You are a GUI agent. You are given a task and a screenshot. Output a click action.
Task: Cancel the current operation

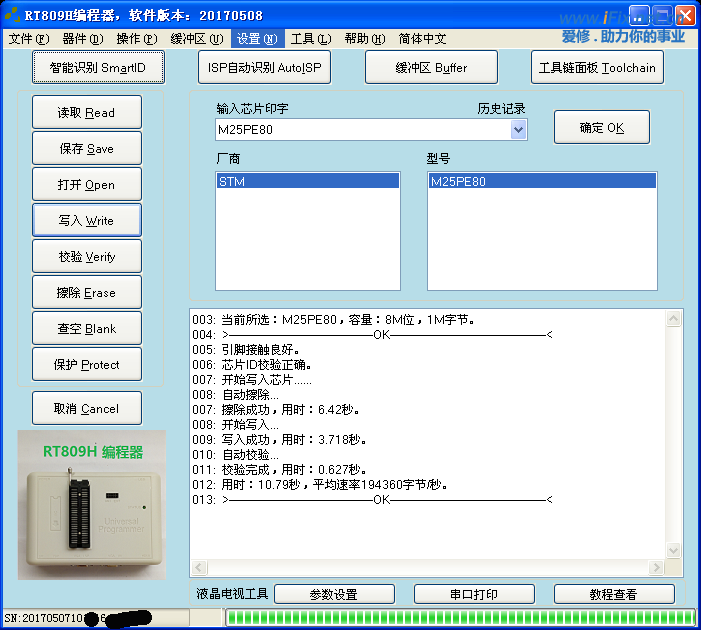[87, 409]
